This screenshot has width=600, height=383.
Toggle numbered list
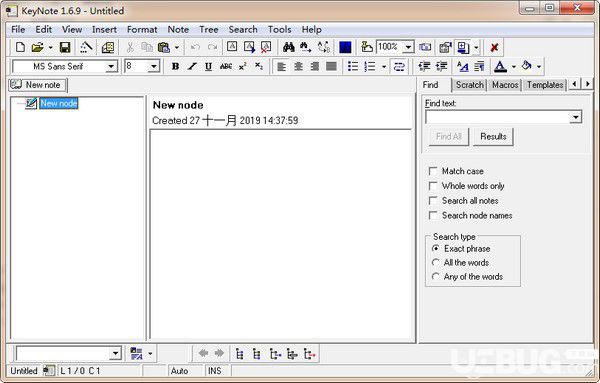(370, 67)
